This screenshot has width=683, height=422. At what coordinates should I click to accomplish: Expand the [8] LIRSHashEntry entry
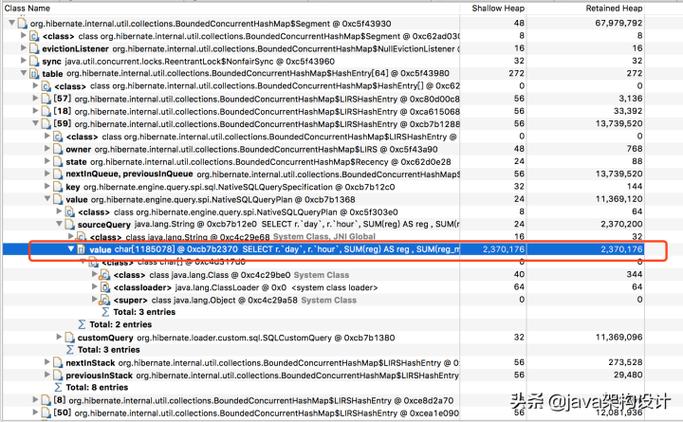coord(35,400)
